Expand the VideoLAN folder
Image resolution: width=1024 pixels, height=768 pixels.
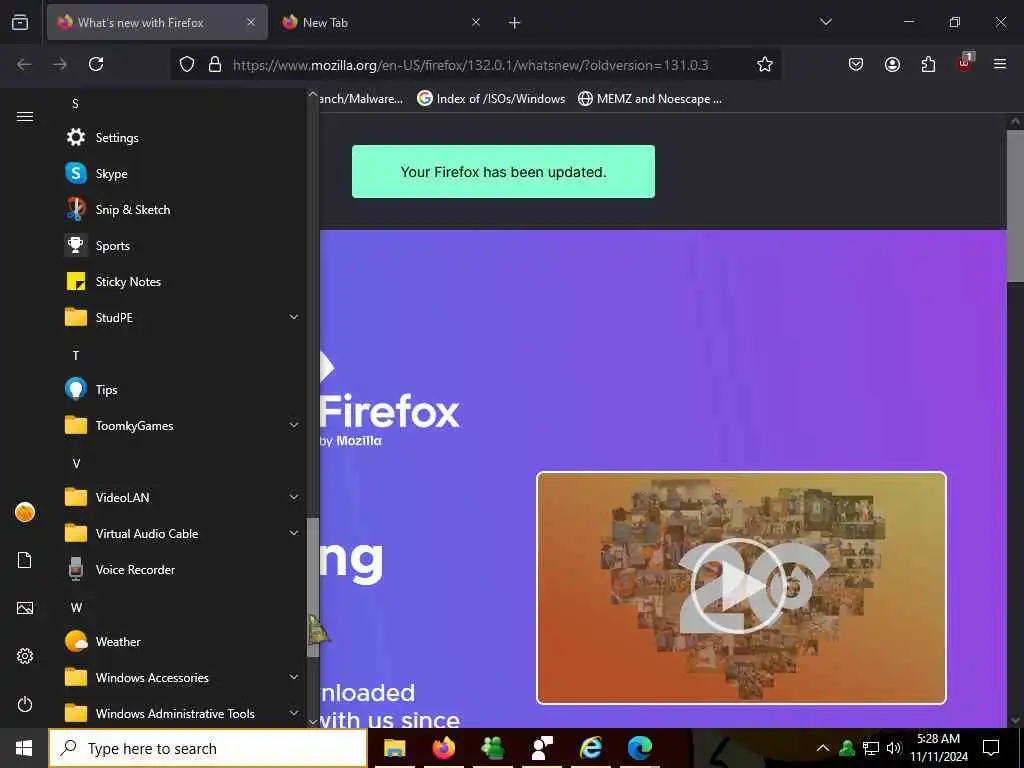[x=183, y=498]
